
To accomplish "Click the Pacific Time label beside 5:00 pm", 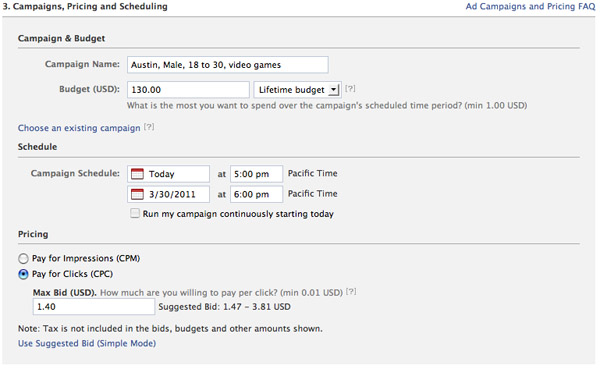I will point(313,173).
